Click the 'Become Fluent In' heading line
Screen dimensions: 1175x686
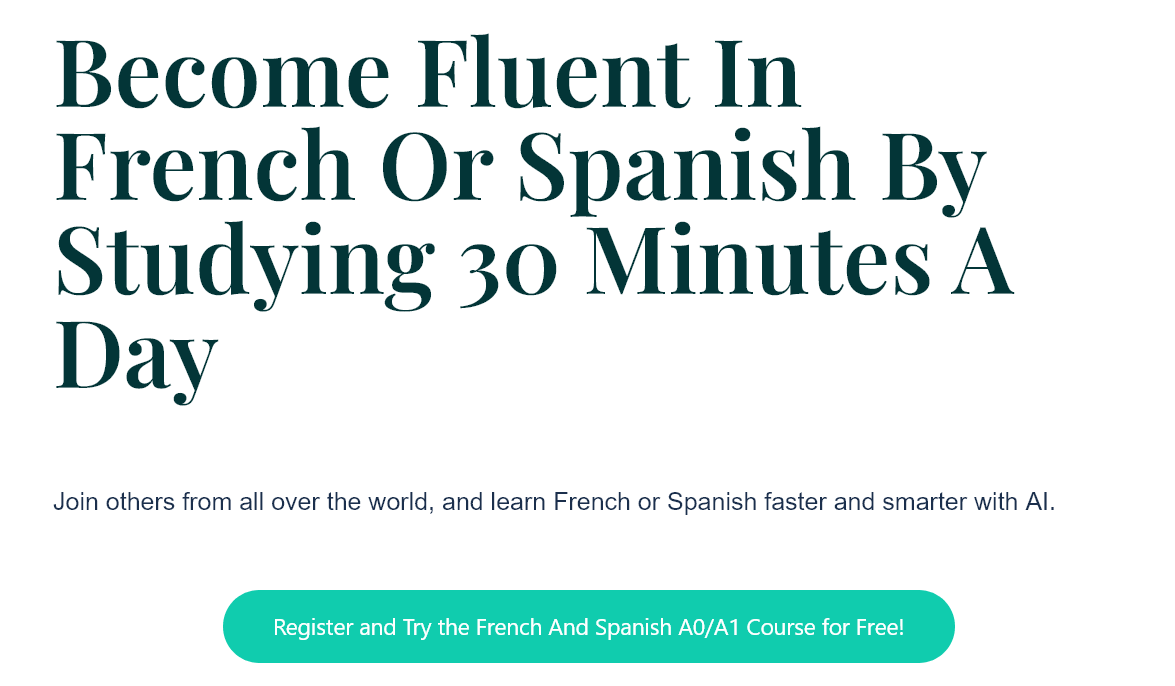tap(429, 73)
